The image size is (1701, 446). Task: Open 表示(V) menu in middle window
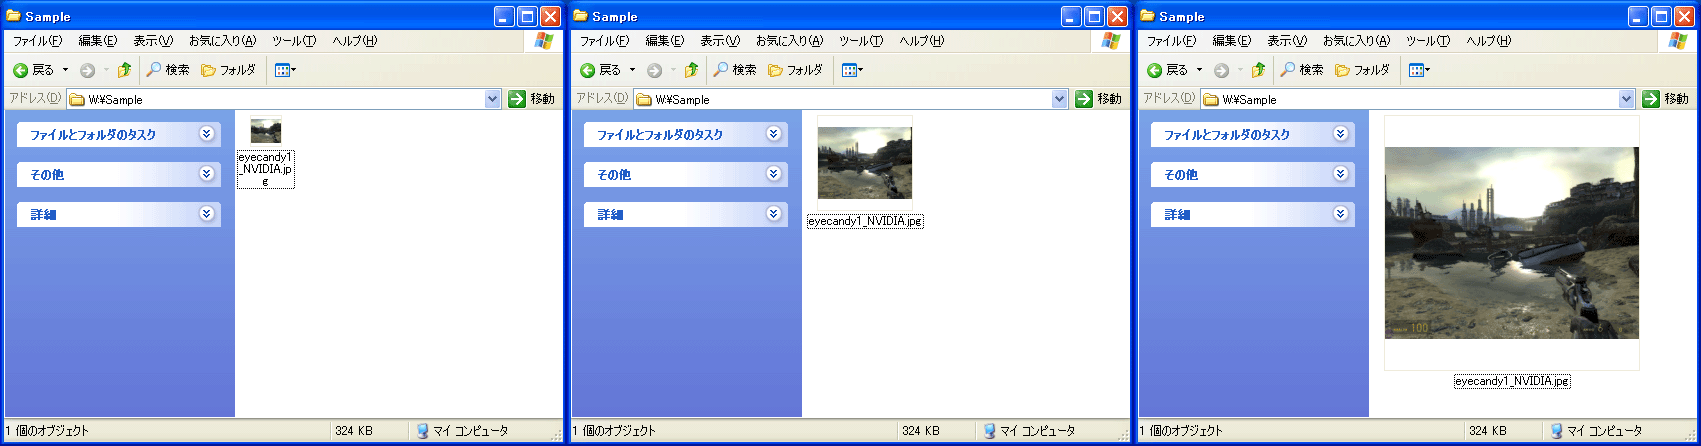coord(720,41)
